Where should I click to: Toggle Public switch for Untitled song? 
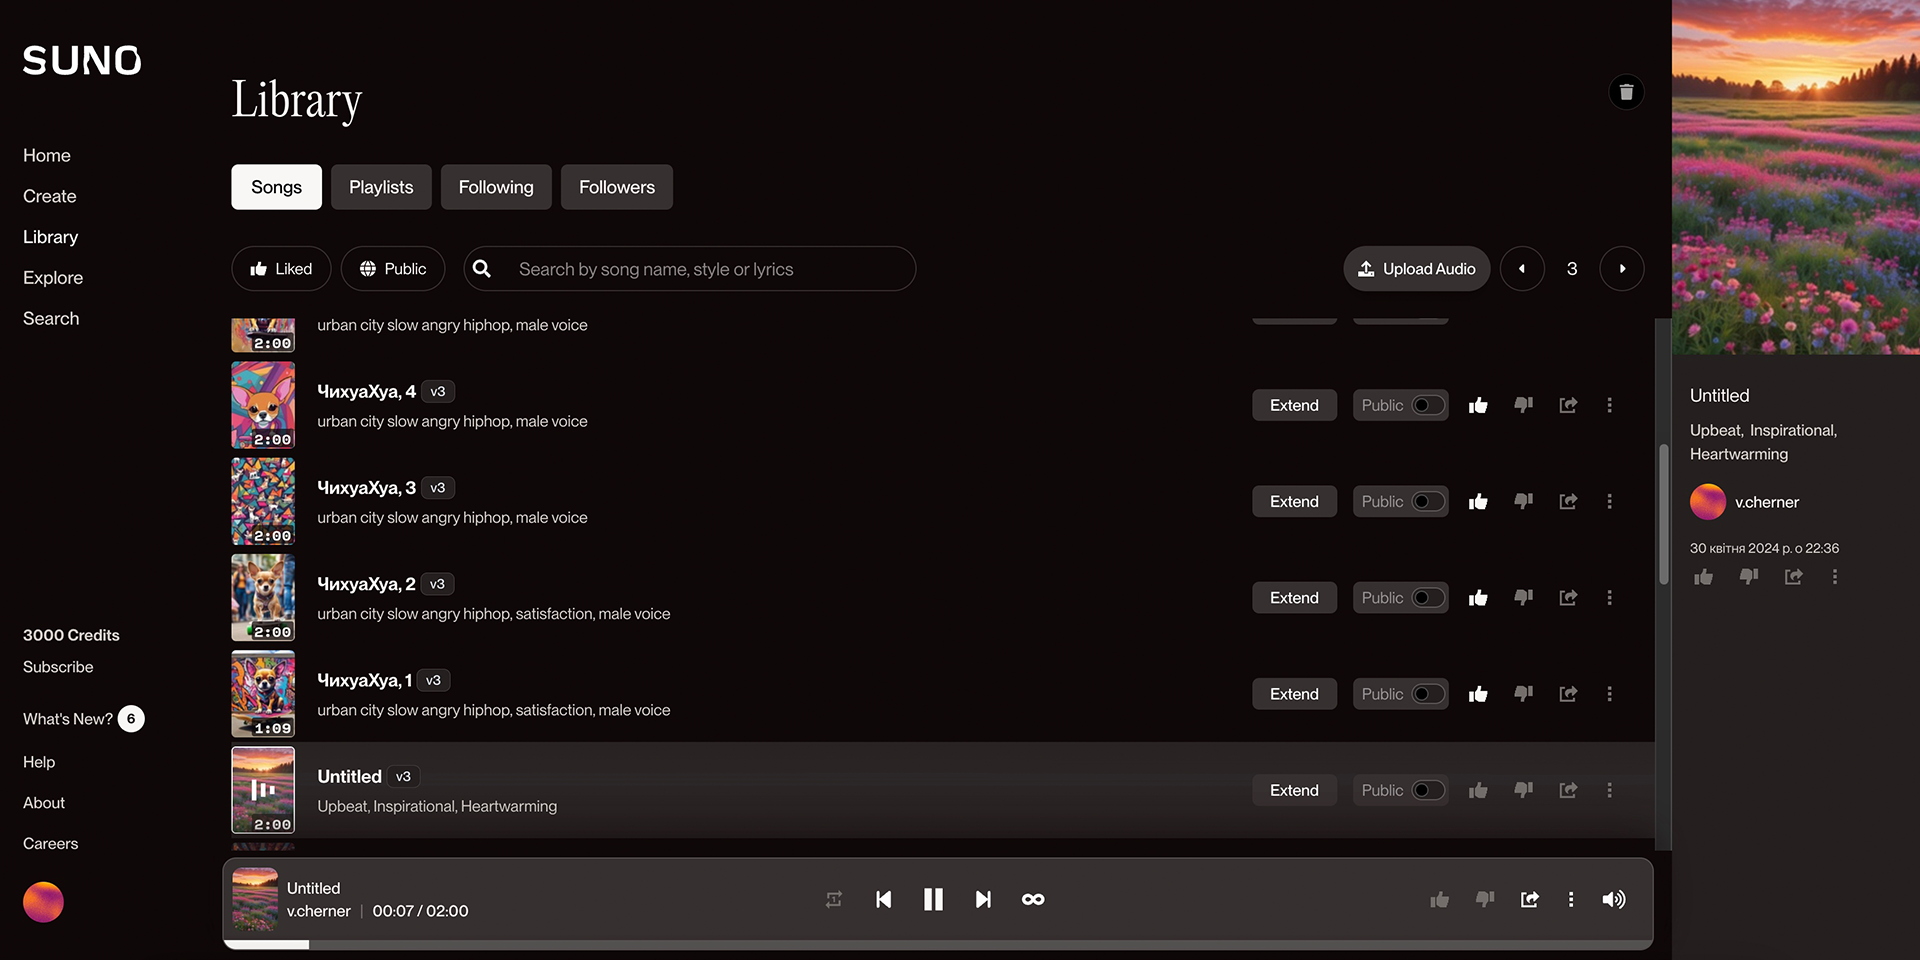(1427, 790)
